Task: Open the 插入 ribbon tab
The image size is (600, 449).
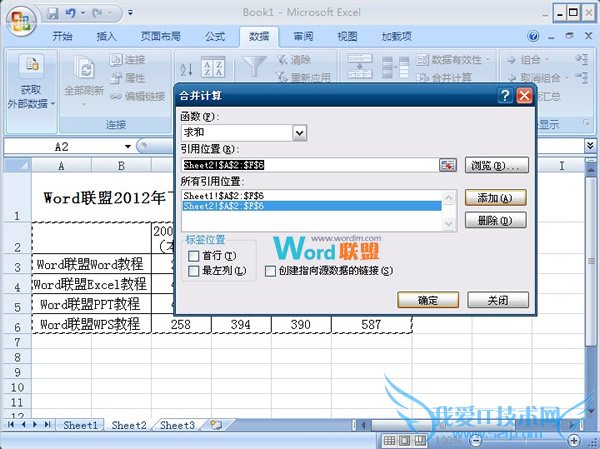Action: tap(106, 36)
